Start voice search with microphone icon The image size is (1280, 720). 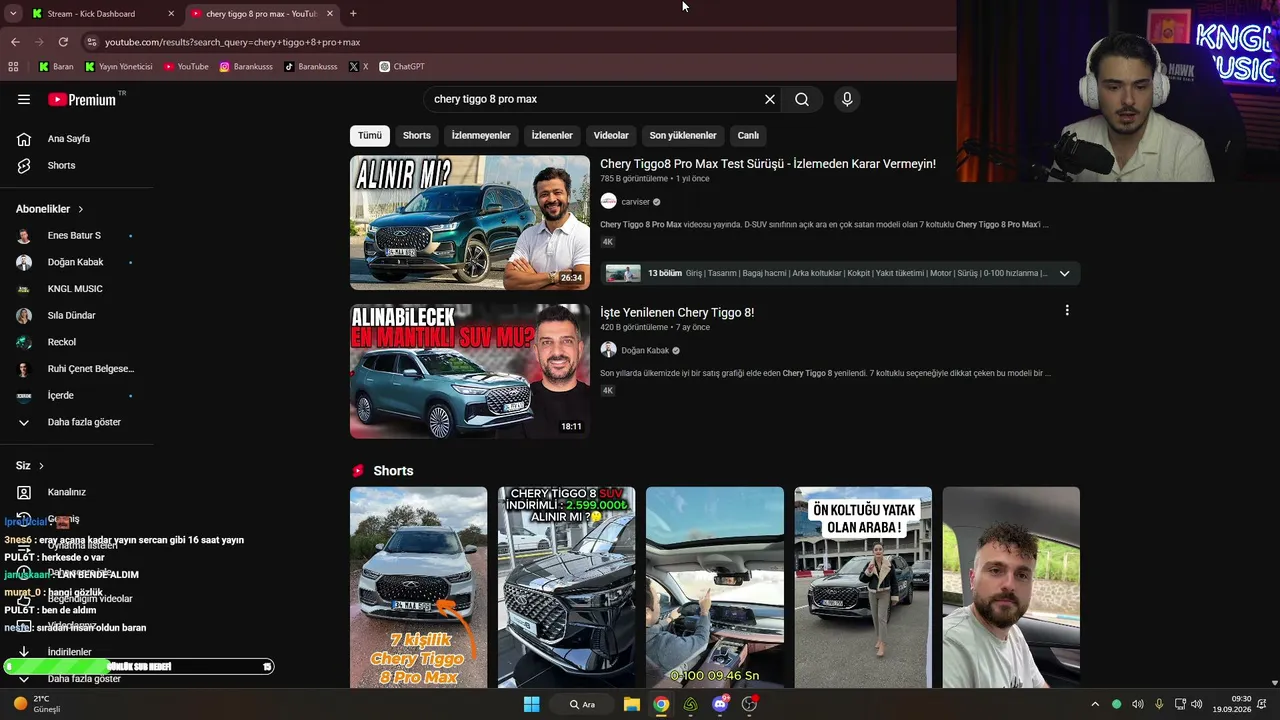pos(847,99)
